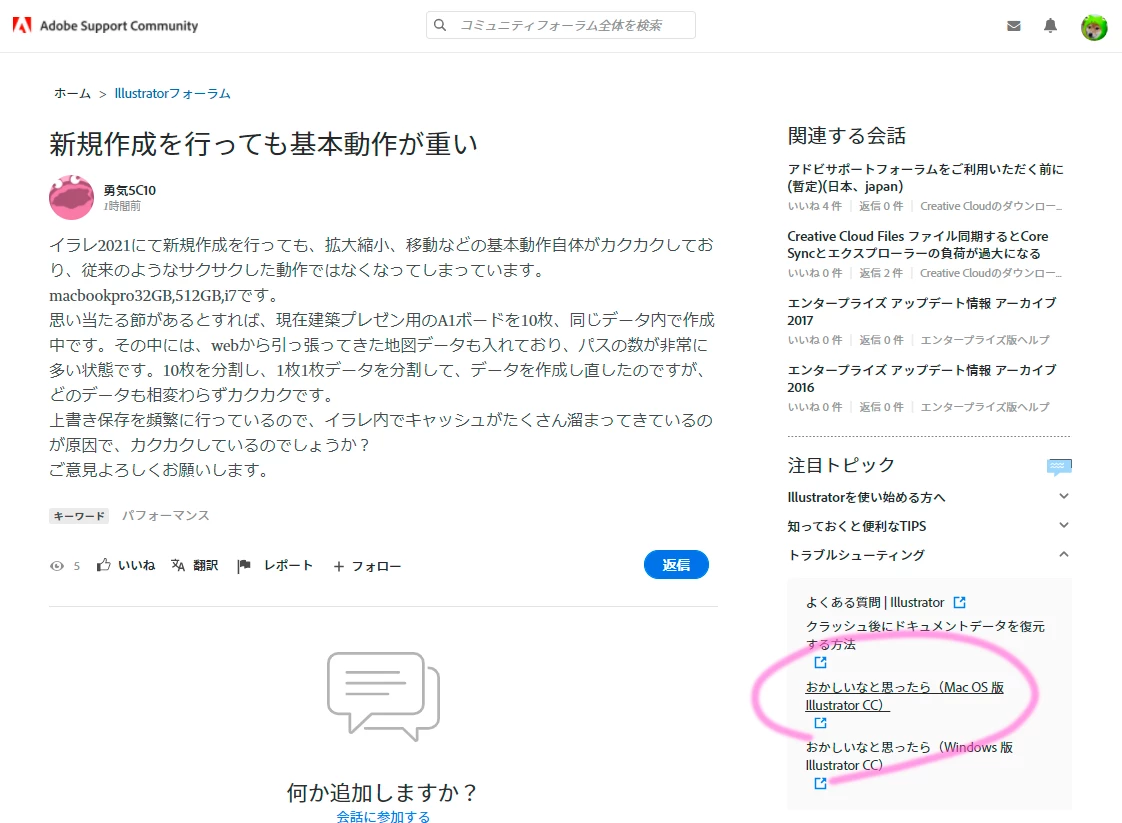The image size is (1122, 823).
Task: Open よくある質問 | Illustrator link
Action: point(875,603)
